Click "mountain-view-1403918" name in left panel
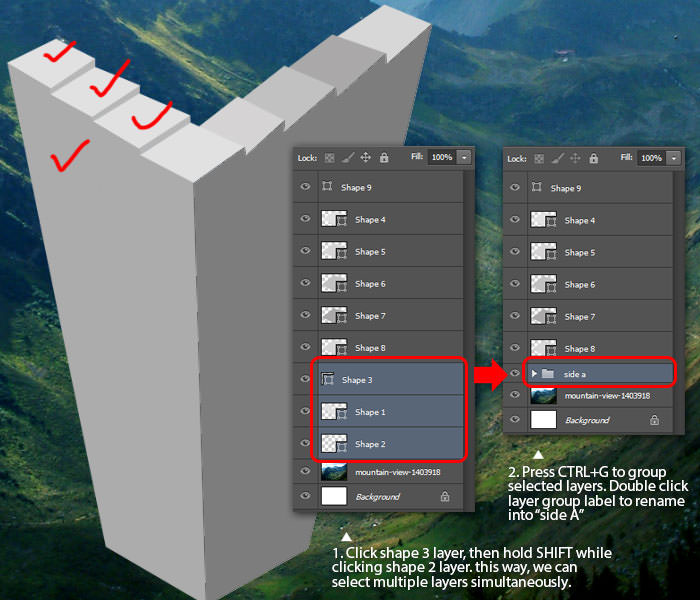This screenshot has height=600, width=700. pos(398,472)
